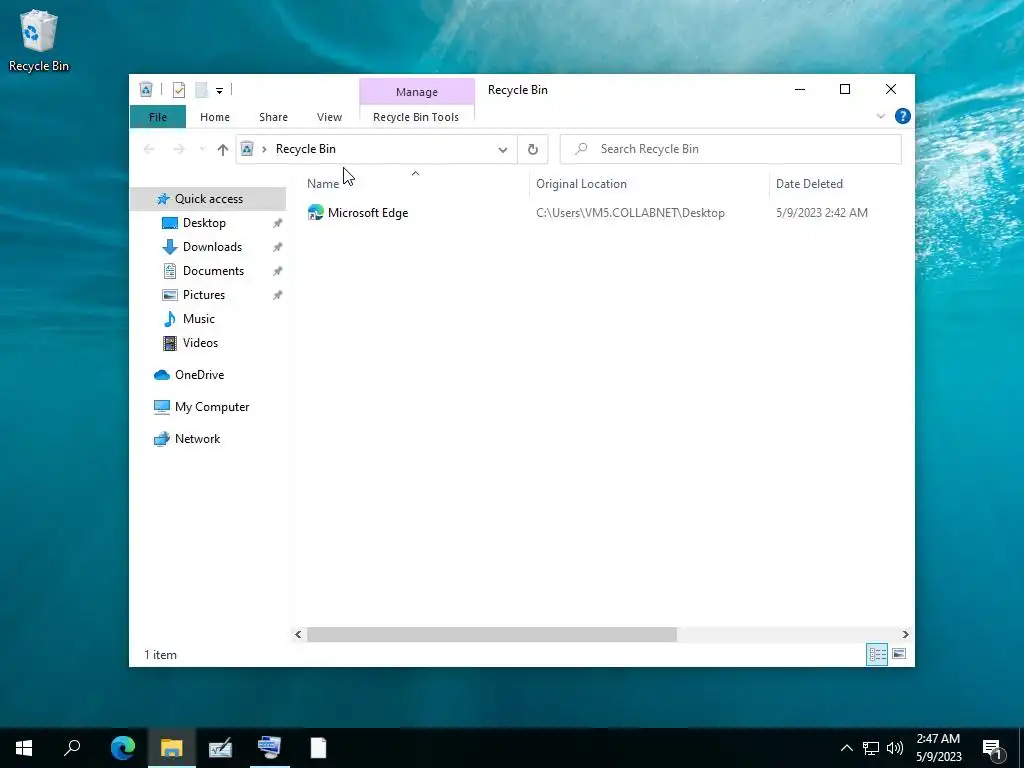Switch to the Share ribbon tab
The image size is (1024, 768).
click(x=273, y=117)
